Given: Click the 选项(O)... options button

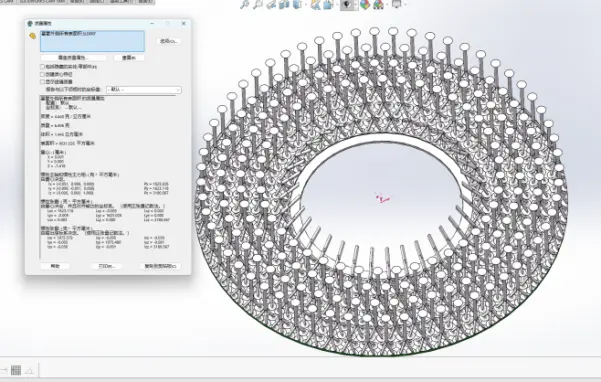Looking at the screenshot, I should pos(169,41).
